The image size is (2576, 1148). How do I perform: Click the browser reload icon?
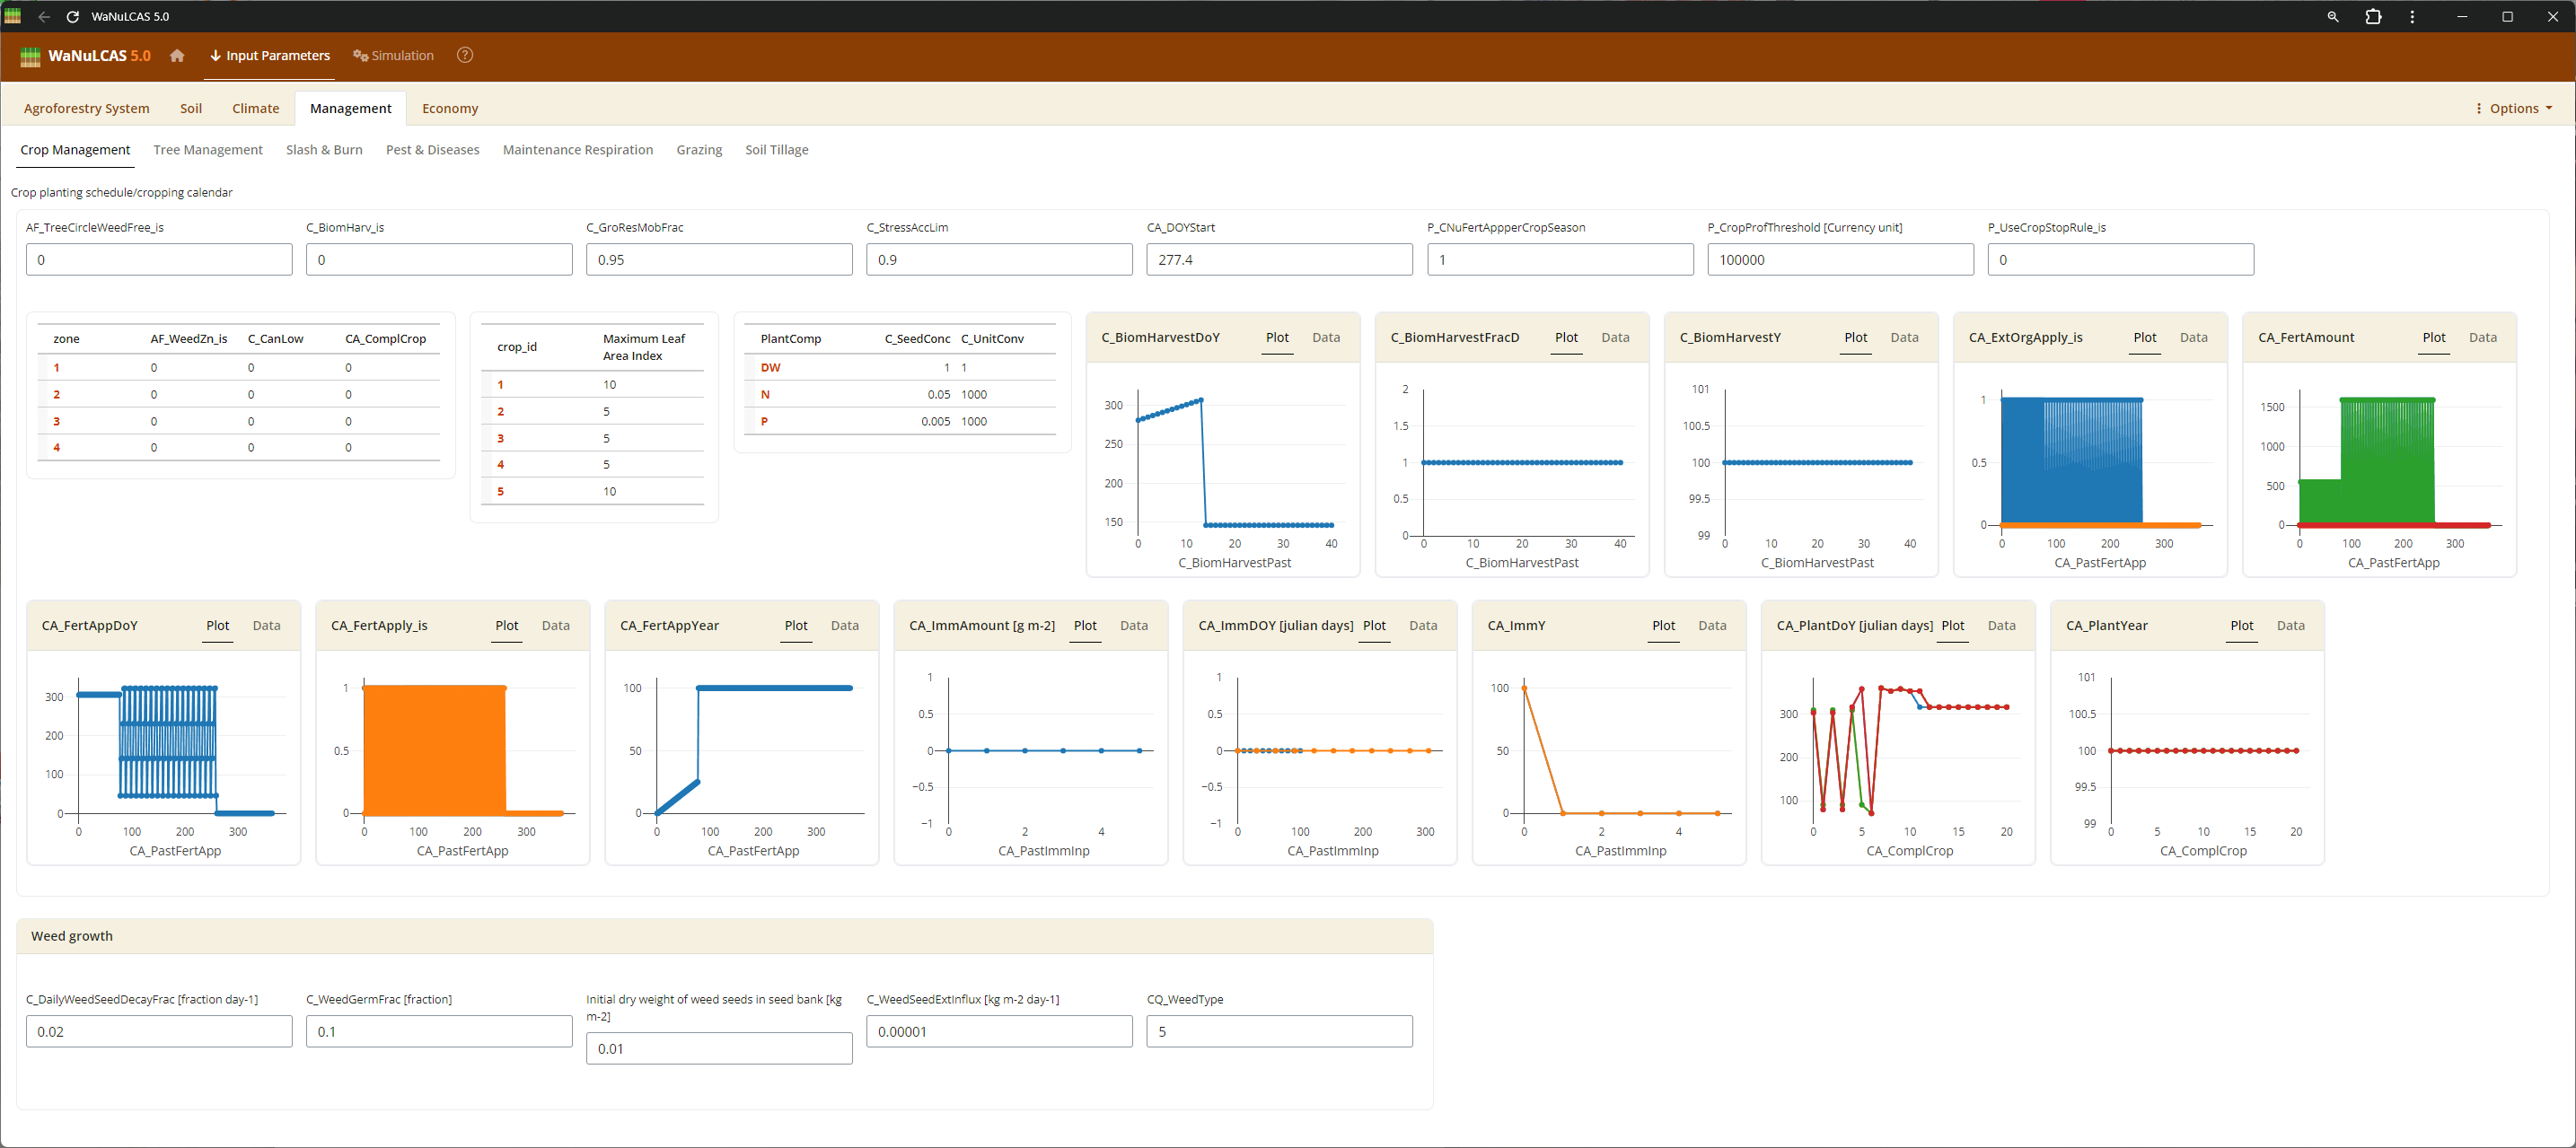[72, 17]
